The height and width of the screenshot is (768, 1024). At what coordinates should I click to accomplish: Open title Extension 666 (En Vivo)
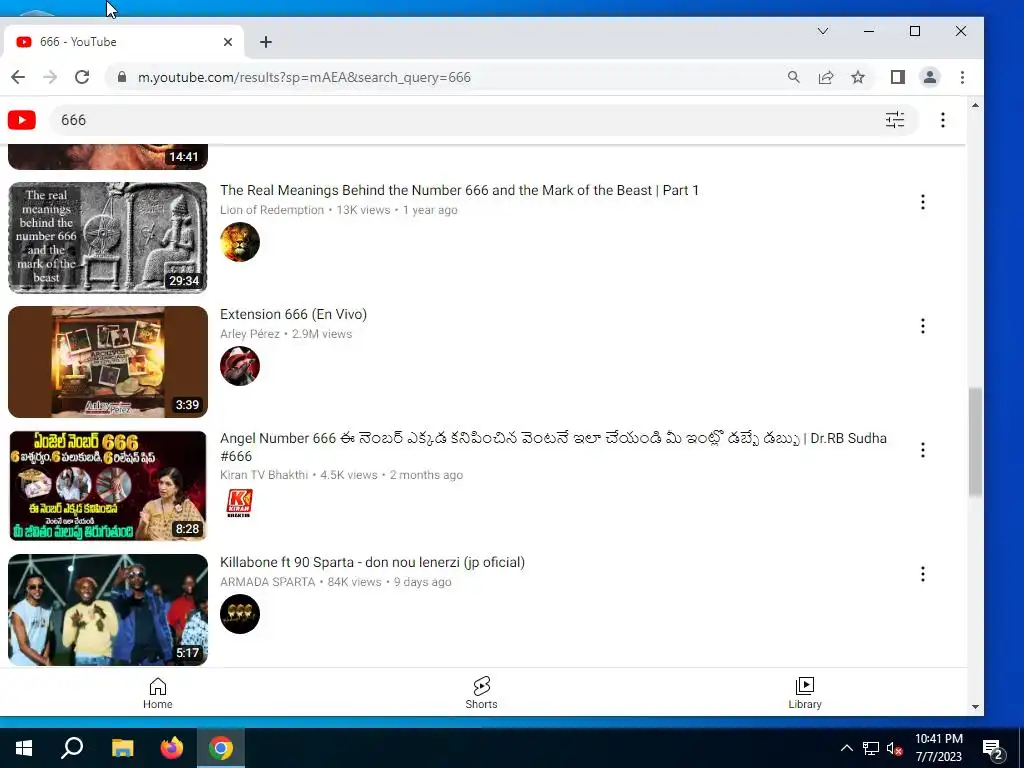(293, 314)
